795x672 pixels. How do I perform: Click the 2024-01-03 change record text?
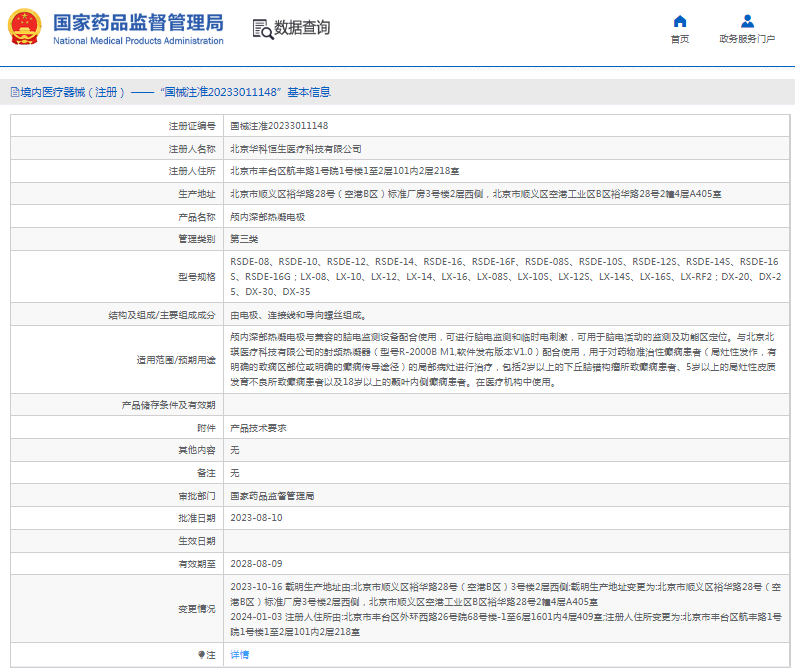click(505, 624)
